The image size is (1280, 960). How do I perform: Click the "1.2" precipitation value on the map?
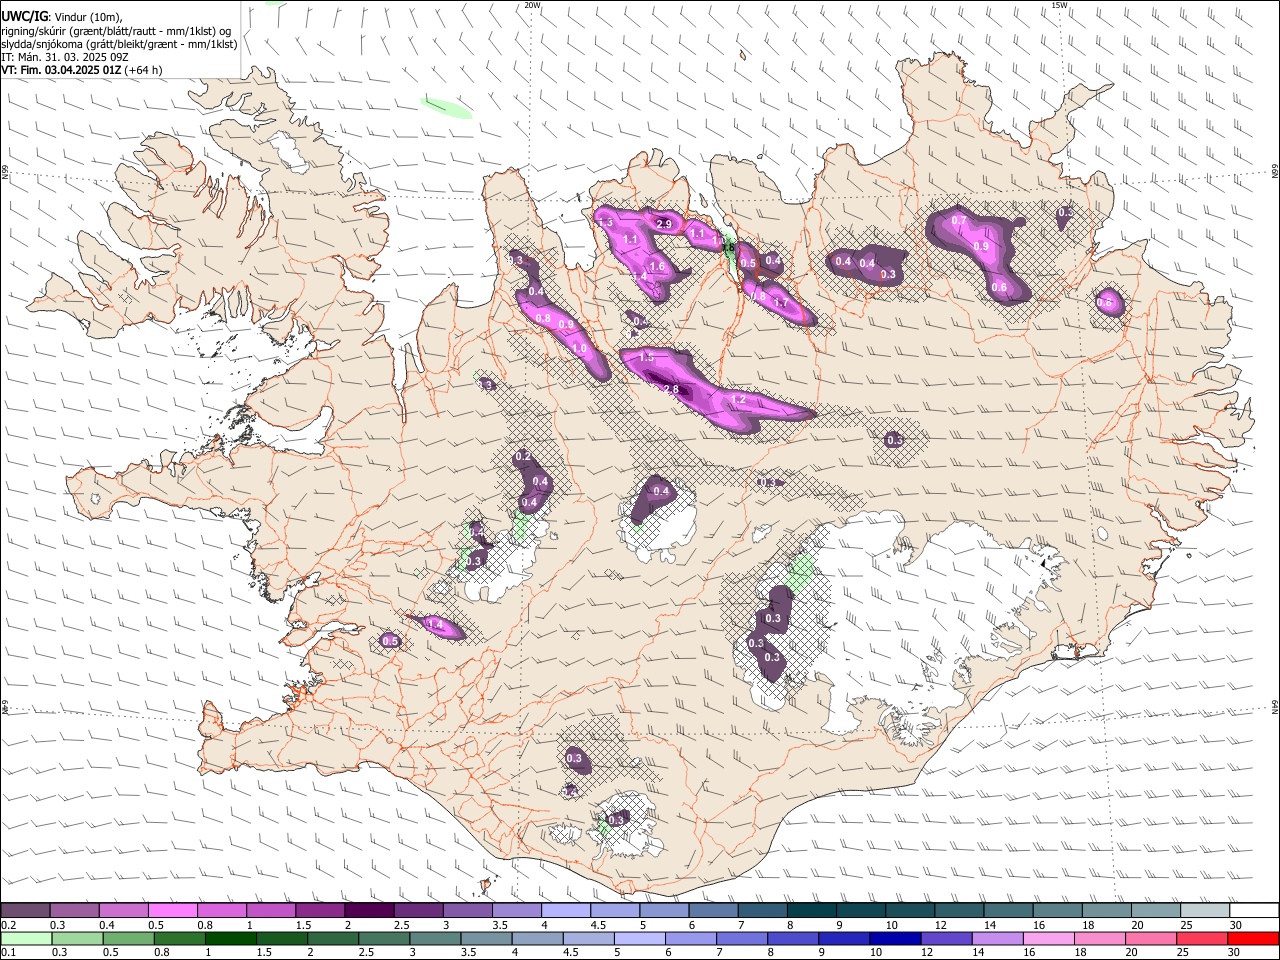[739, 399]
